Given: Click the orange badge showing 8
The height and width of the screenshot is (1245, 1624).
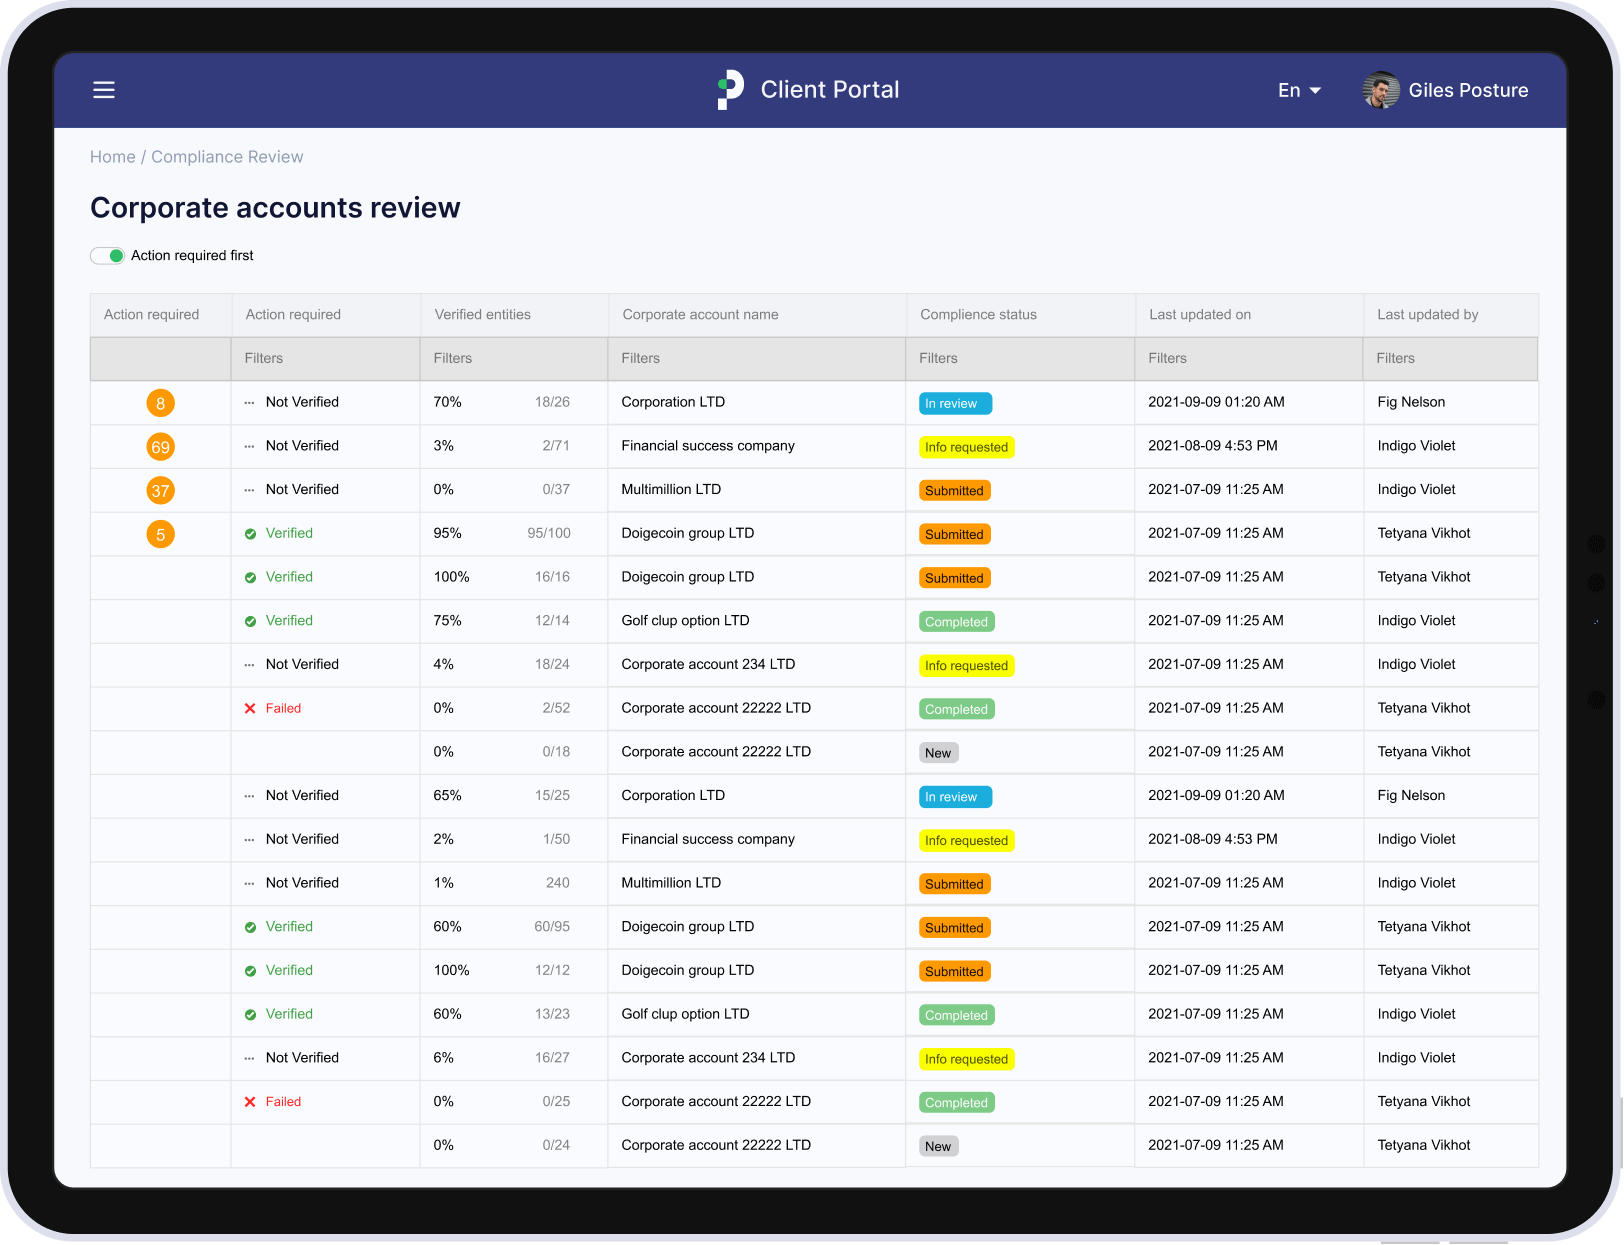Looking at the screenshot, I should [160, 403].
